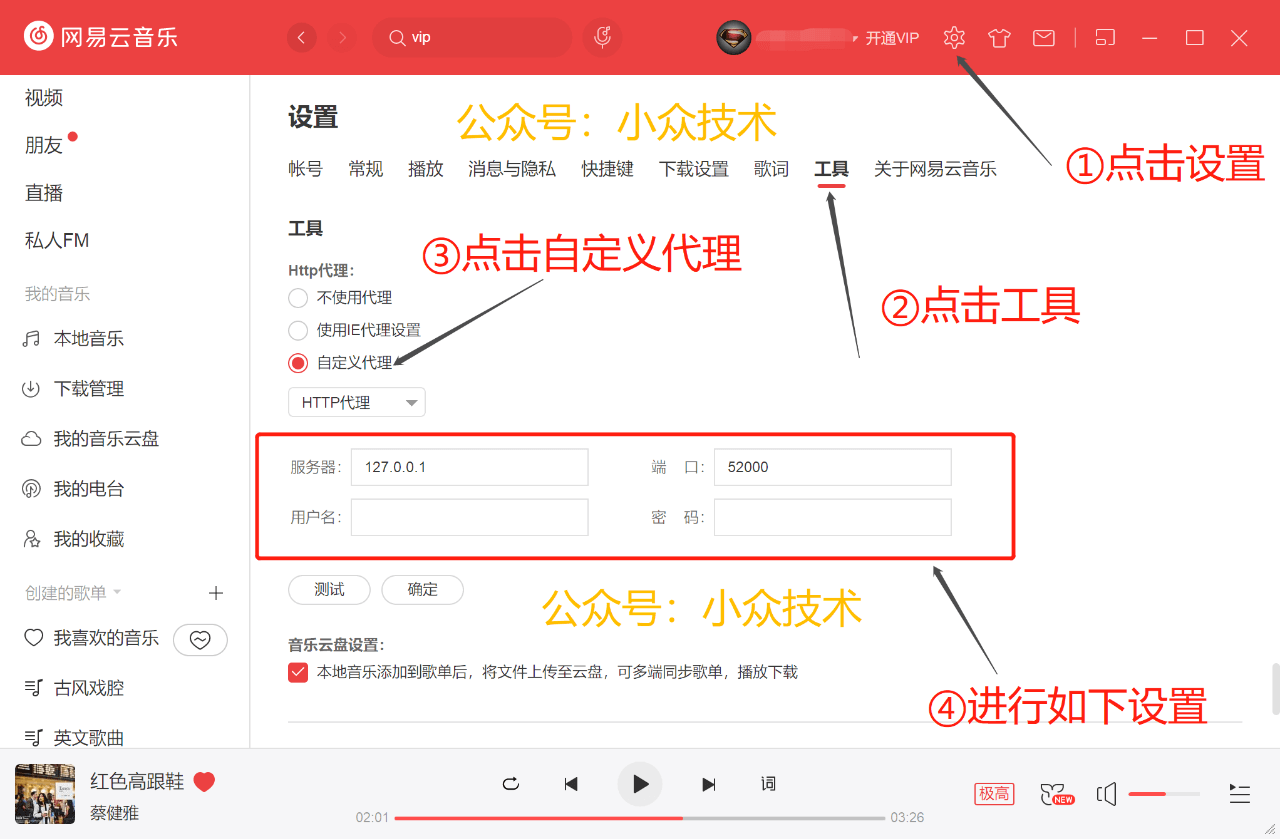Switch to the 消息与隐私 tab
This screenshot has height=839, width=1280.
point(512,169)
